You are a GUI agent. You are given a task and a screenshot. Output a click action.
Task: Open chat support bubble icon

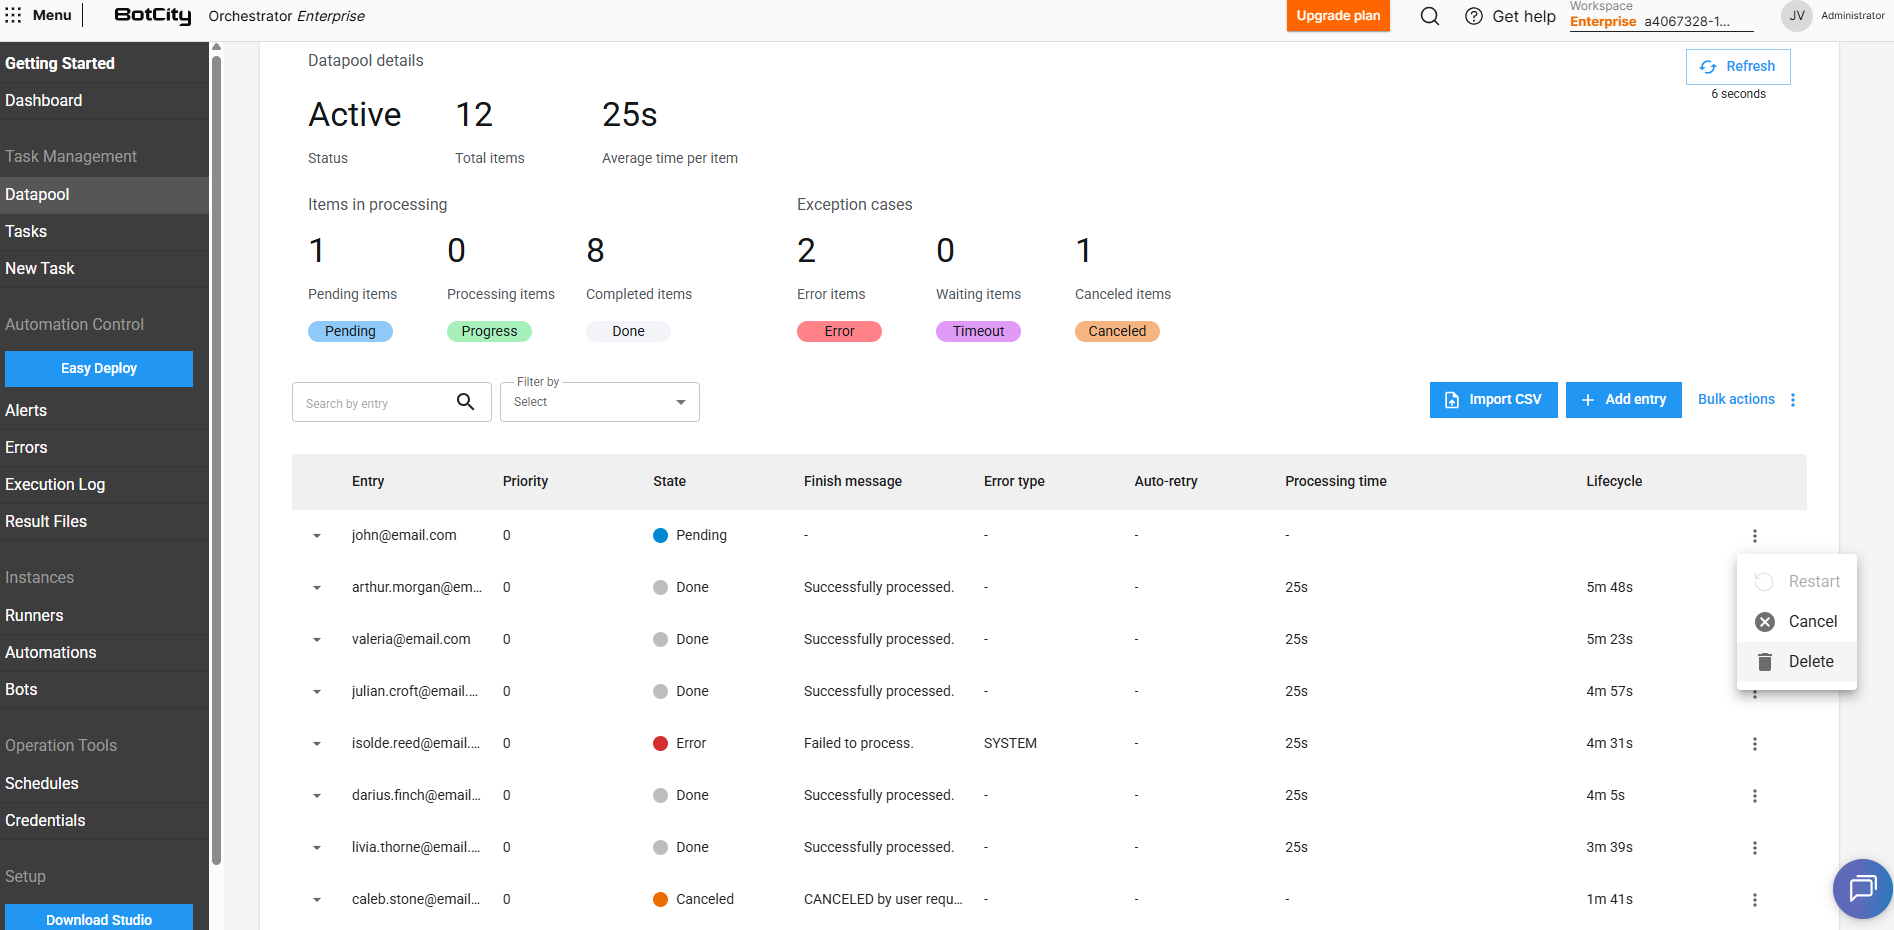point(1862,888)
